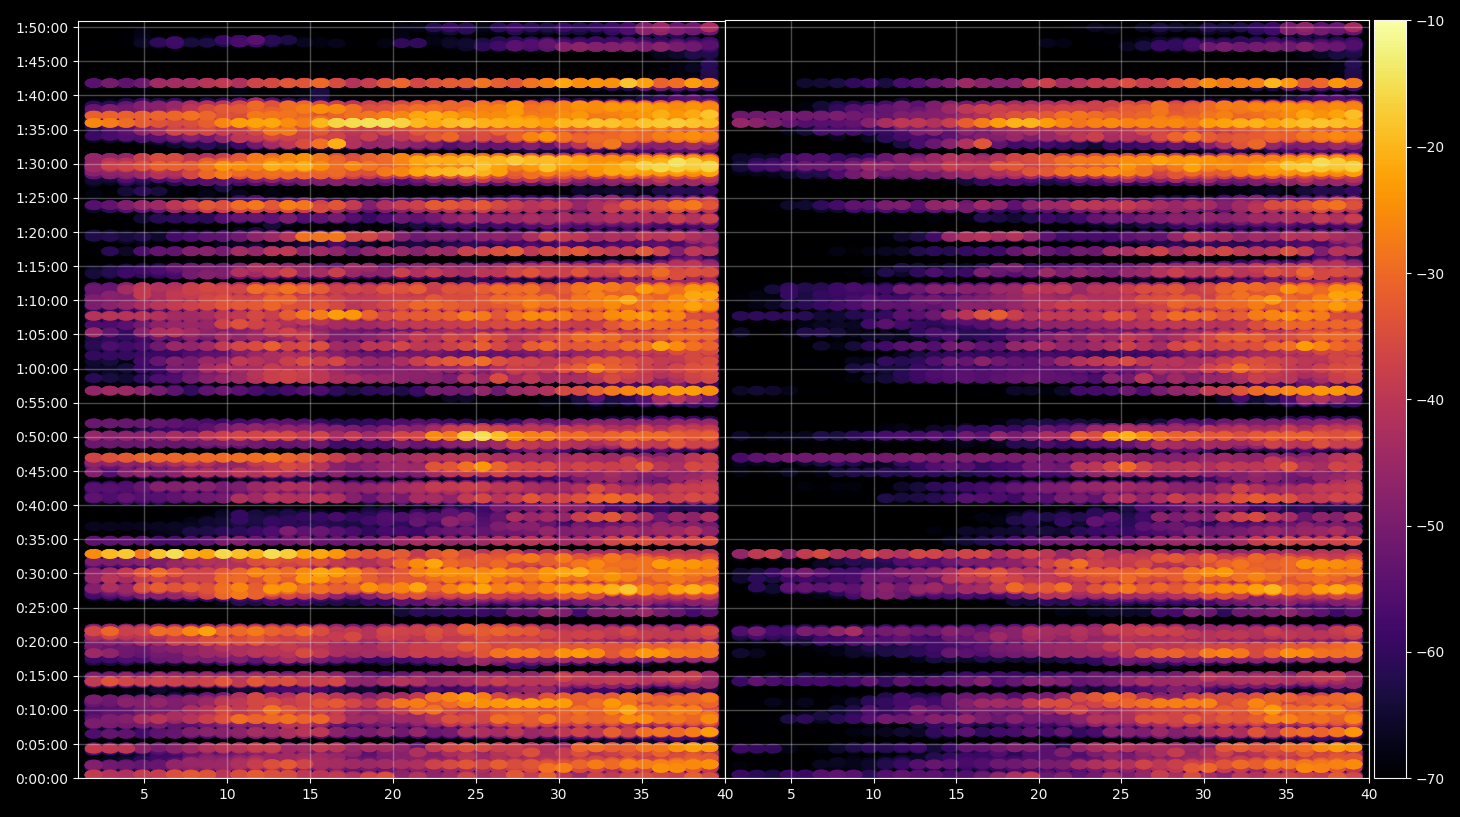Select x-axis label 20 under left panel
The image size is (1460, 817).
(393, 795)
